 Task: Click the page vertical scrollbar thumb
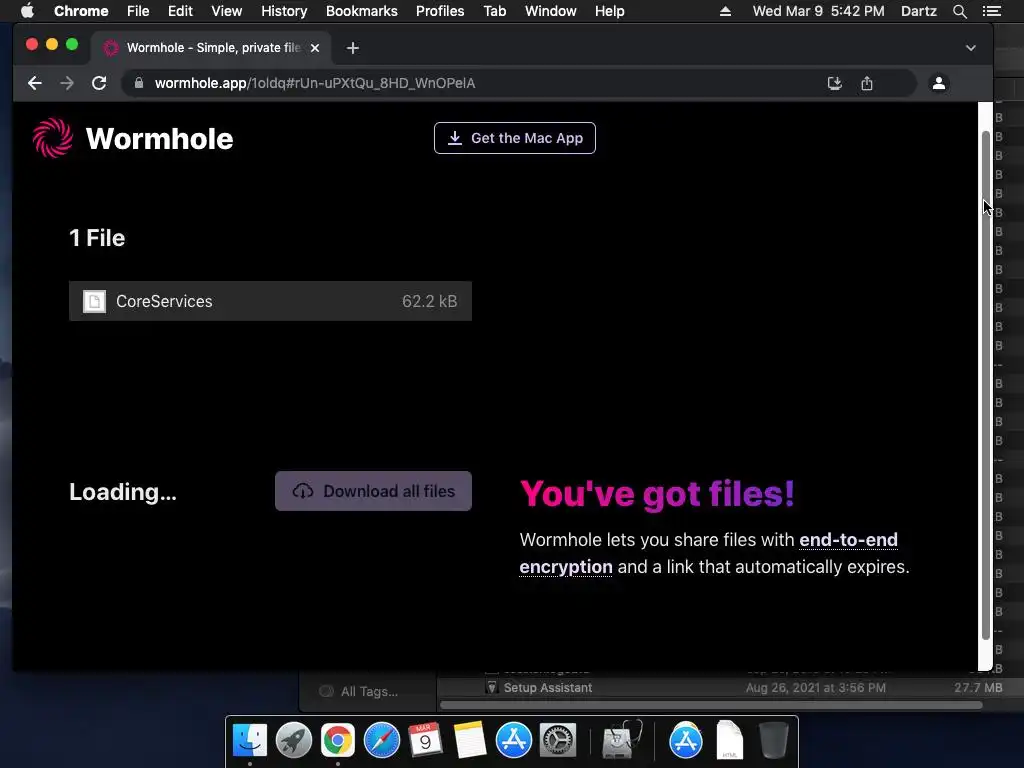tap(985, 385)
